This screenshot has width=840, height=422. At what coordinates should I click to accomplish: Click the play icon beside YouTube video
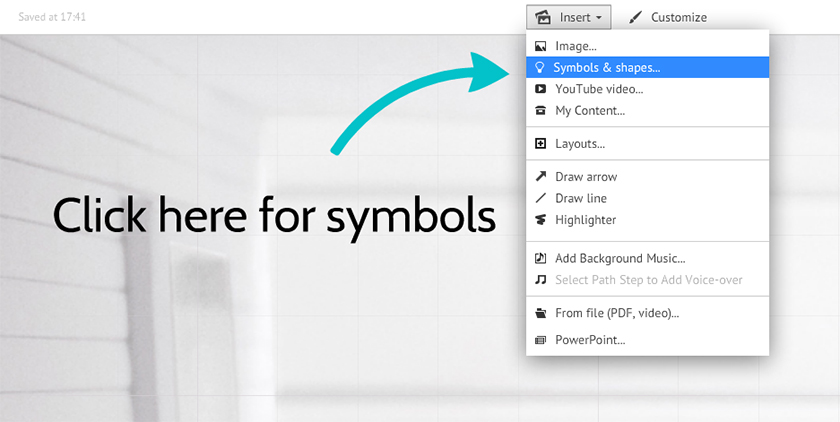[x=541, y=89]
